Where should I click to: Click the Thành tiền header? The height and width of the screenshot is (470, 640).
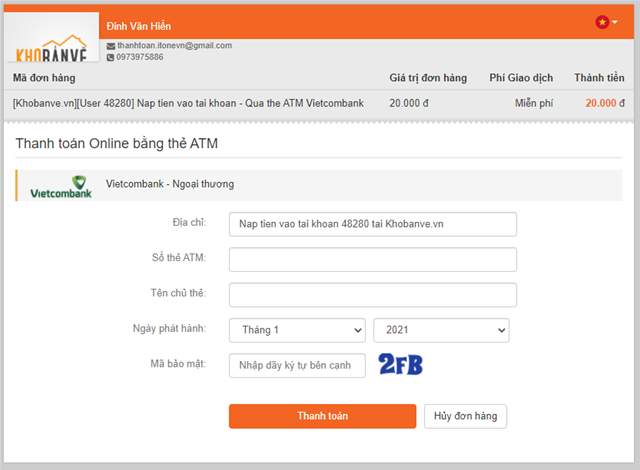[x=599, y=78]
